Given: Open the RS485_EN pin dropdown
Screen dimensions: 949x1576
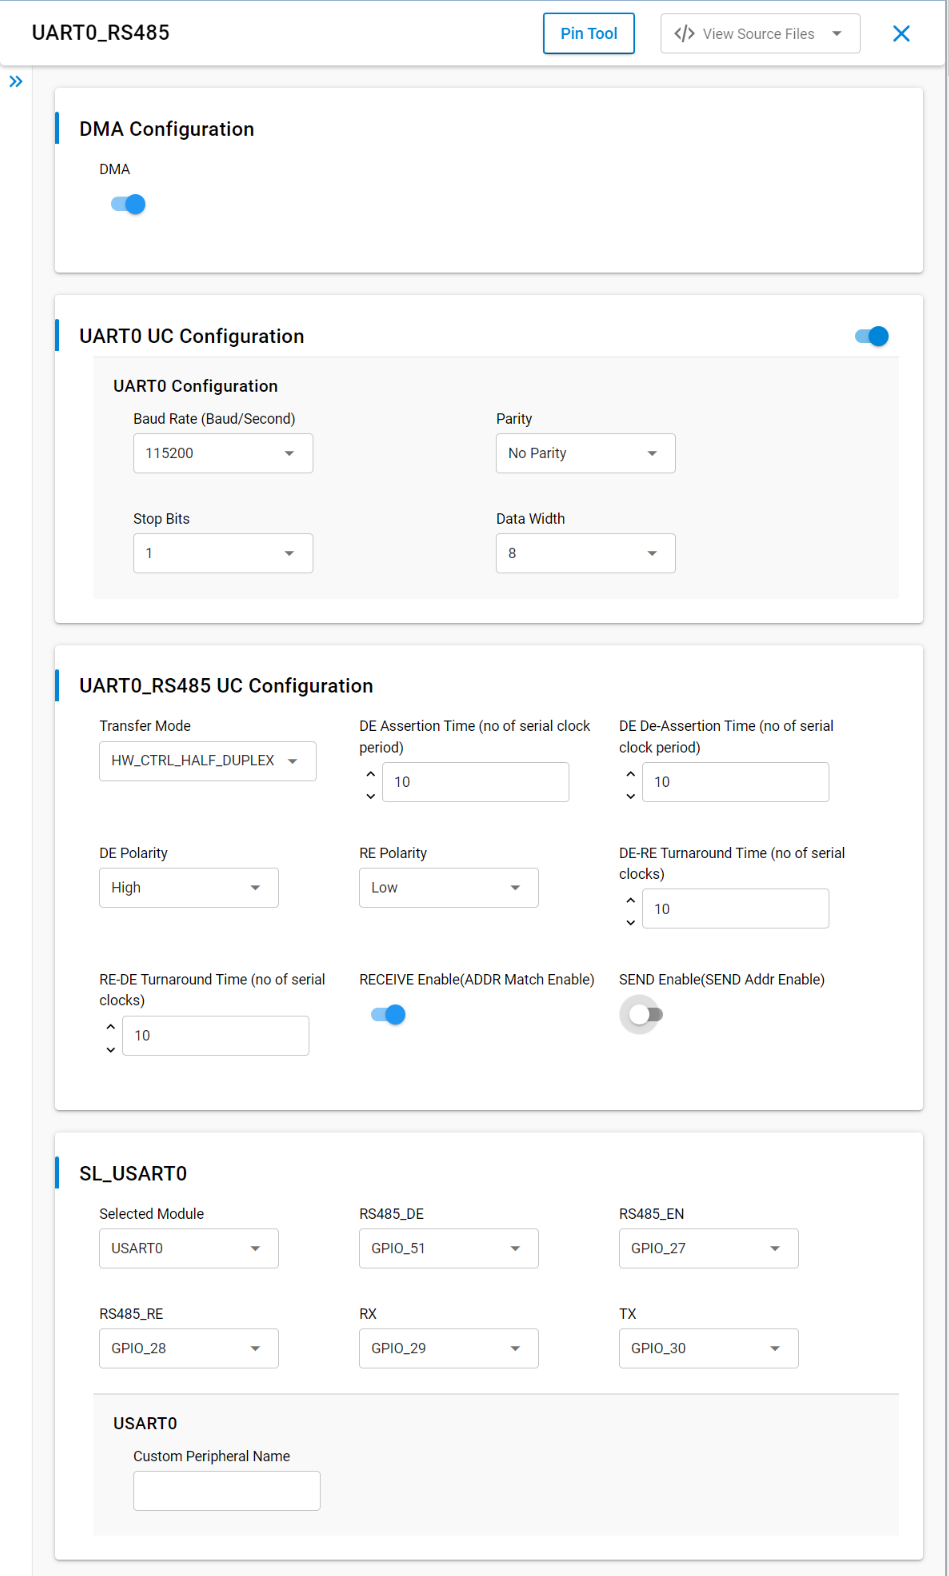Looking at the screenshot, I should (709, 1248).
